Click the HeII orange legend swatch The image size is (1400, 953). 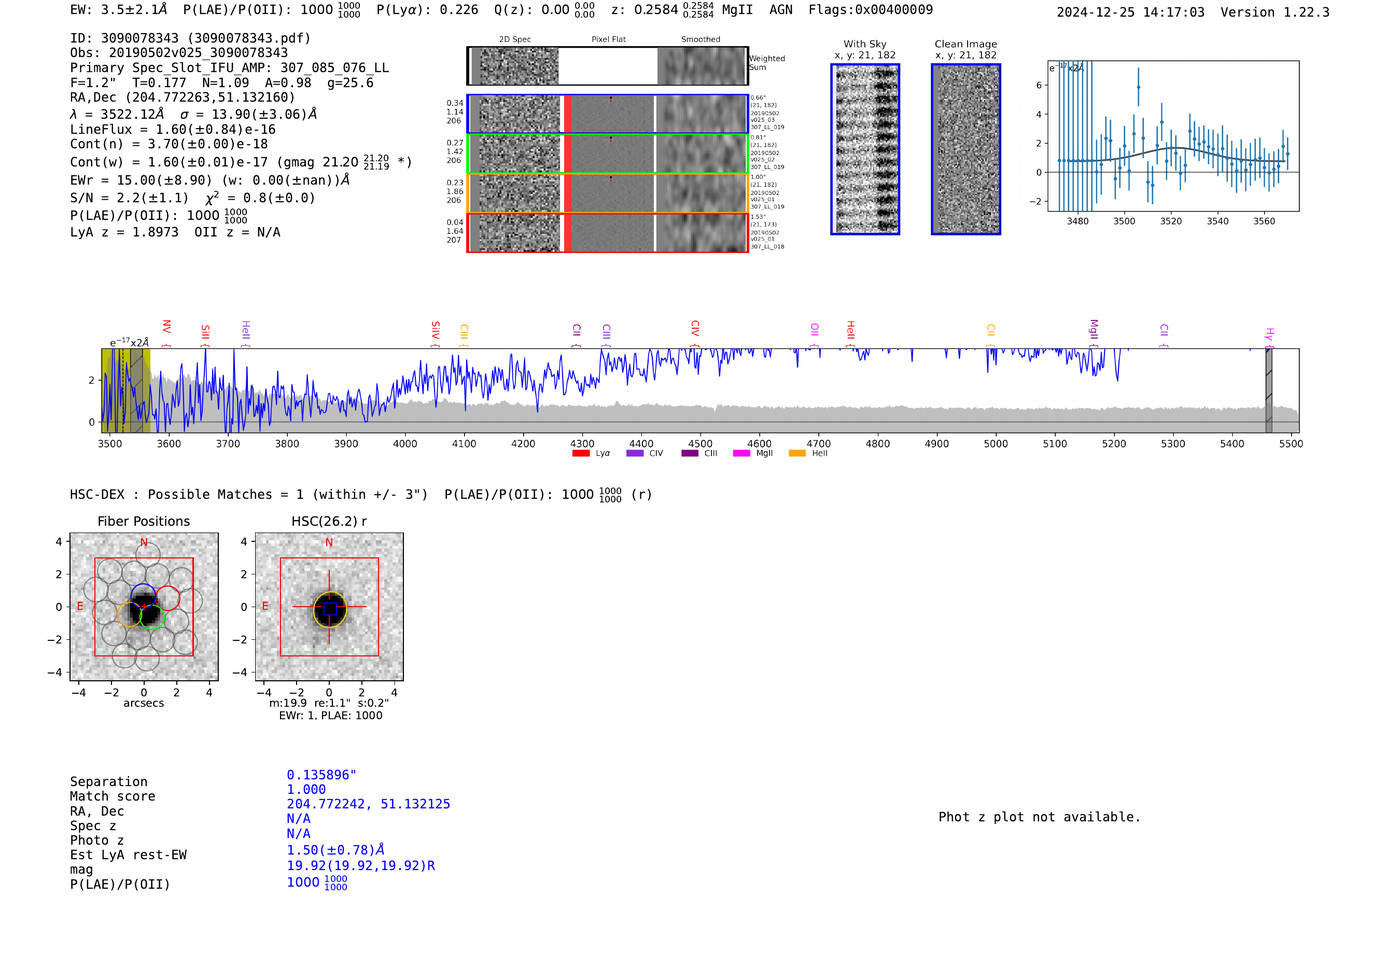797,453
